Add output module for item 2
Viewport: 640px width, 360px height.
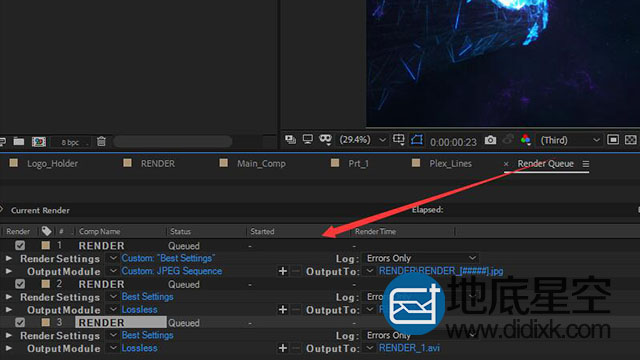[x=282, y=309]
